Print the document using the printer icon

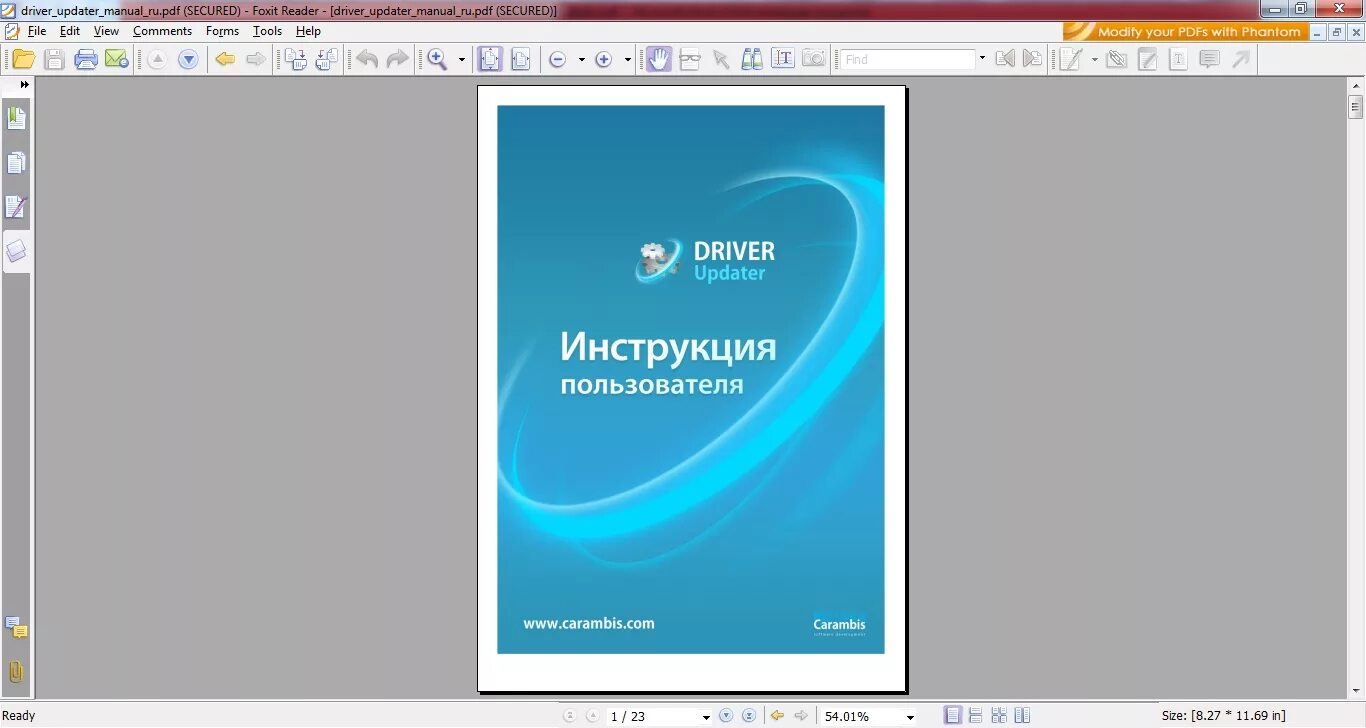86,59
